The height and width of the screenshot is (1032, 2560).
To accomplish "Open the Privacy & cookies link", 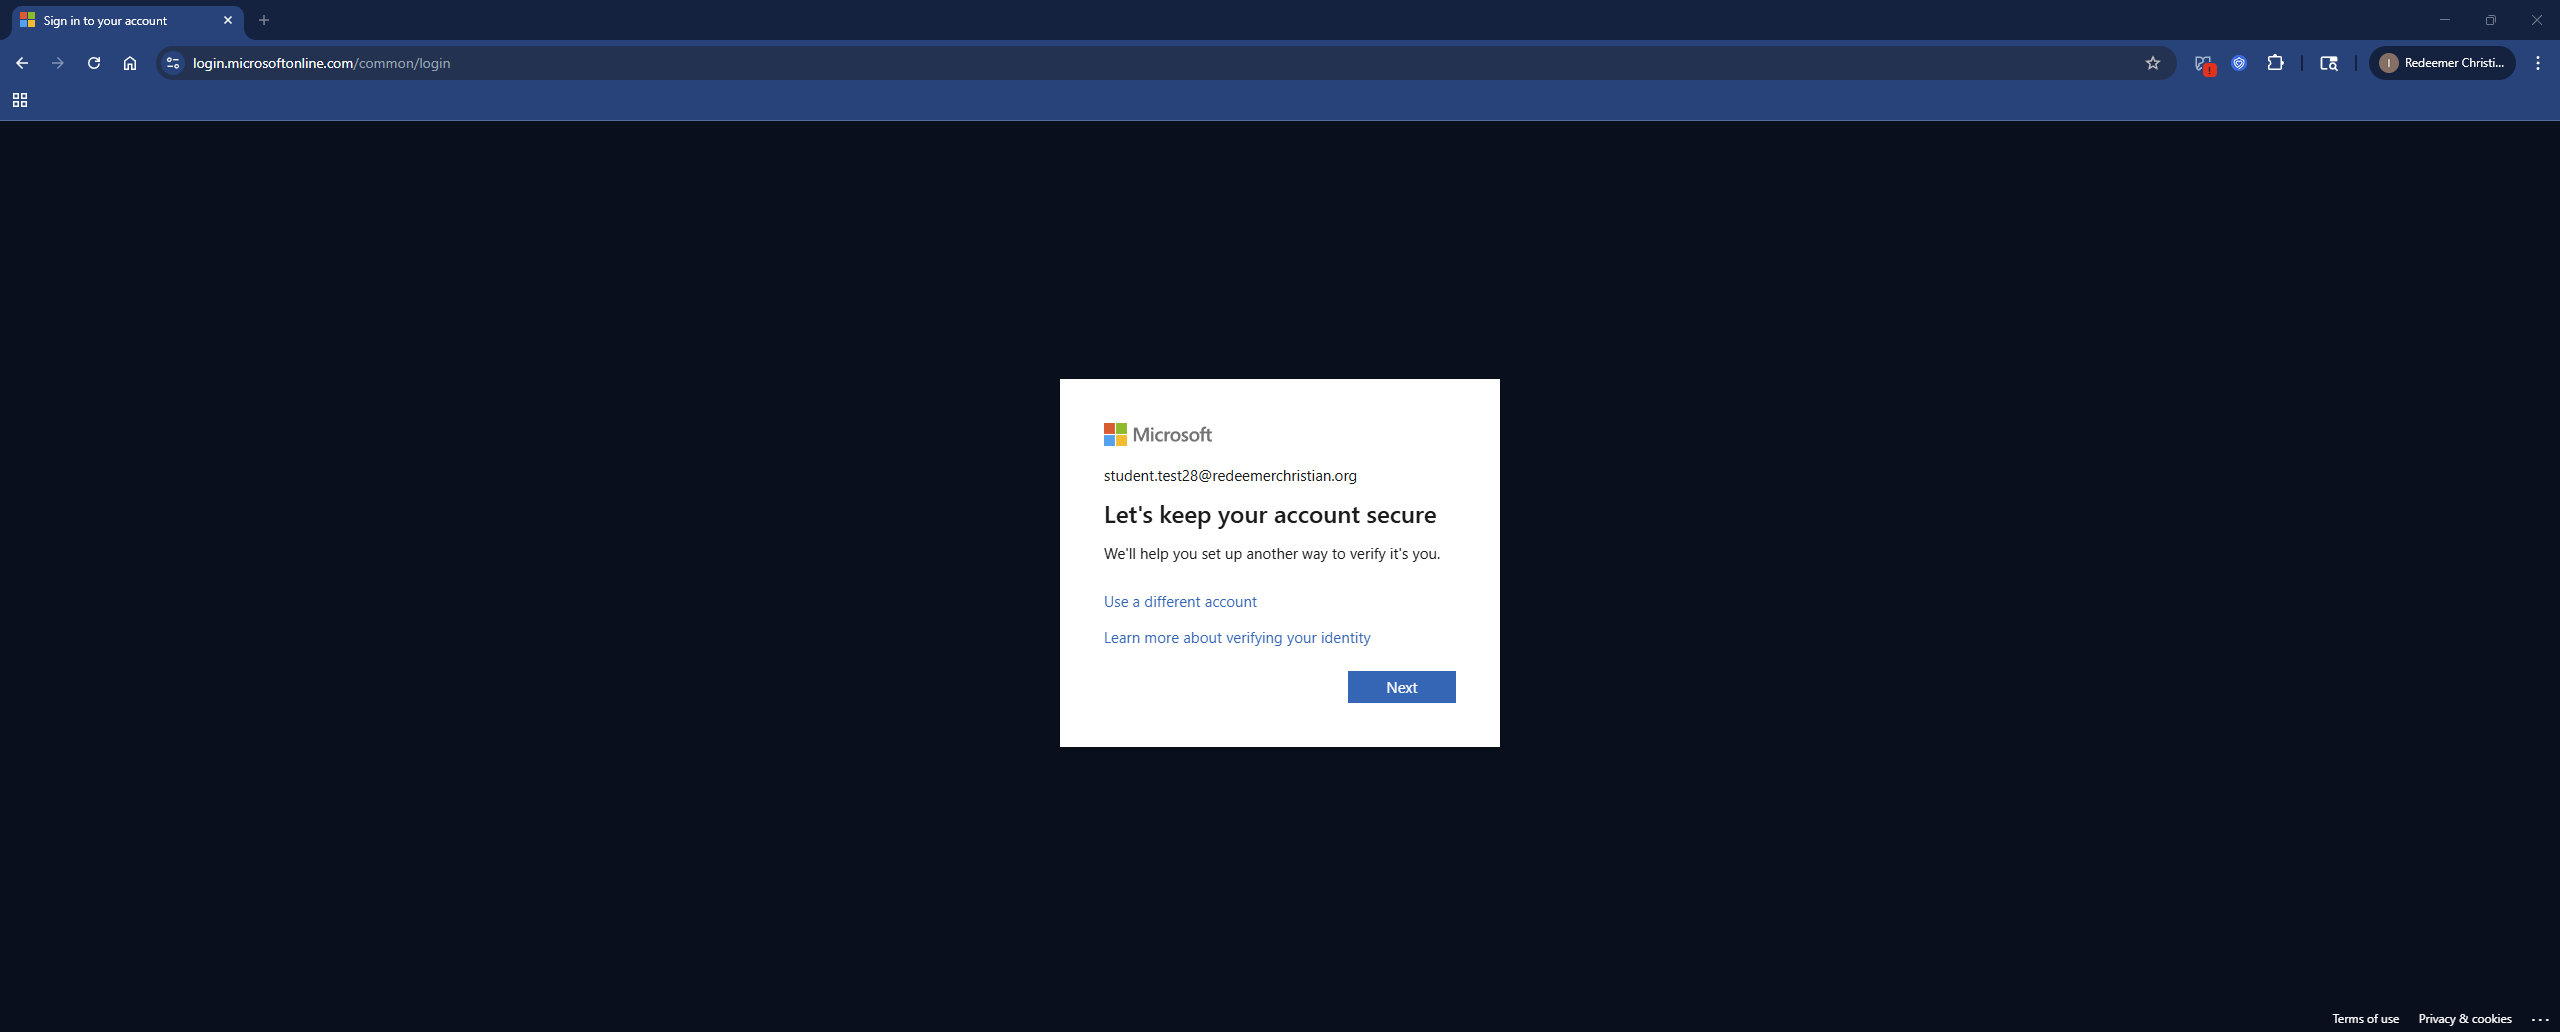I will coord(2465,1019).
